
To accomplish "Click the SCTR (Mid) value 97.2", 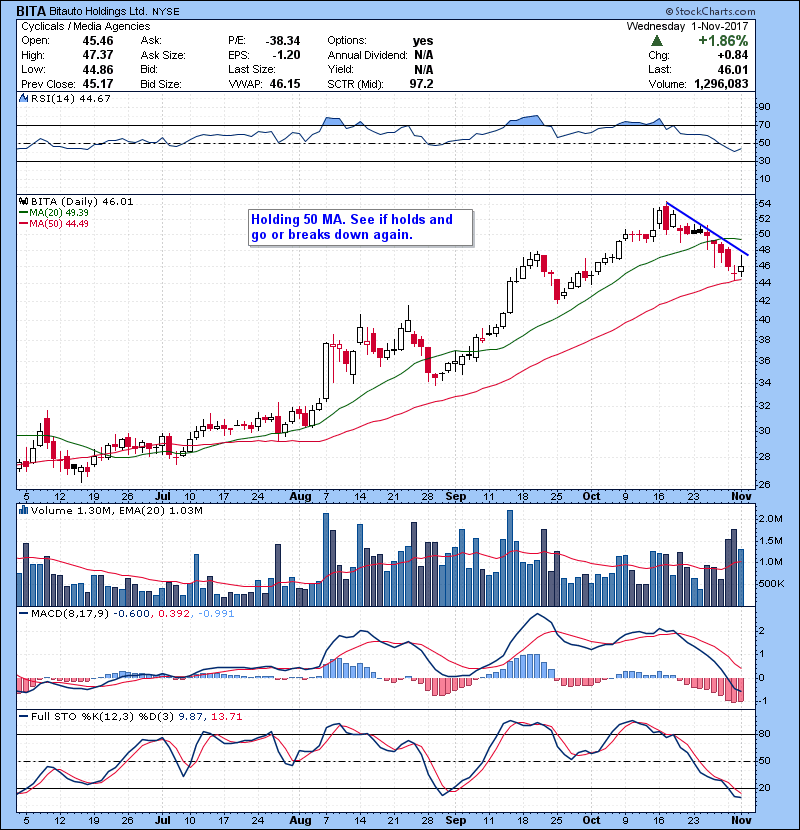I will point(421,84).
